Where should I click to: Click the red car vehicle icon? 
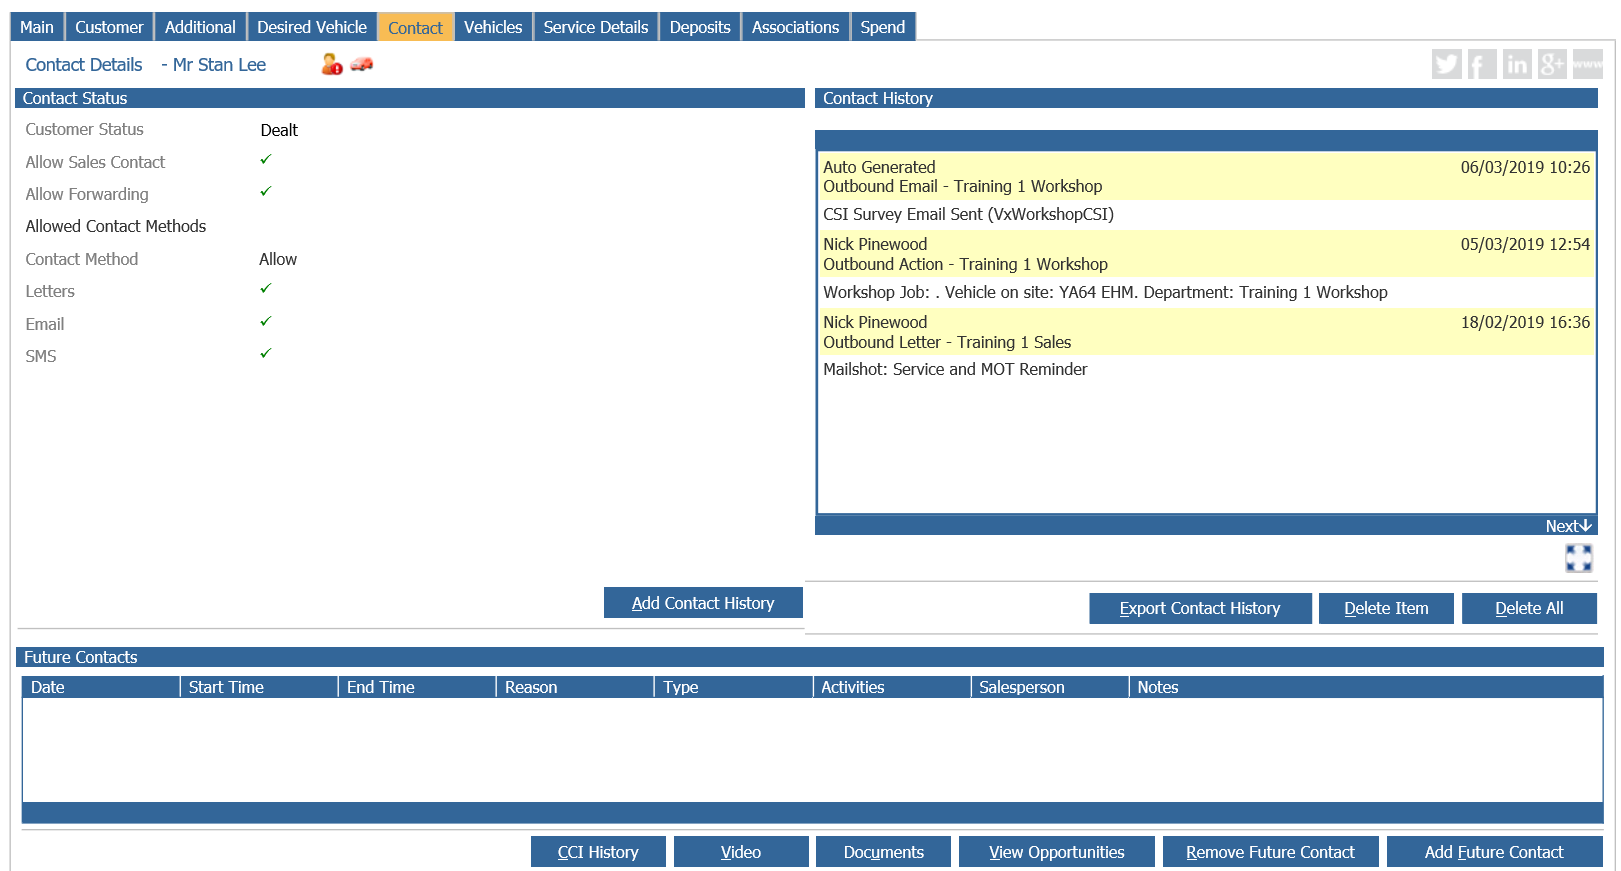coord(362,64)
